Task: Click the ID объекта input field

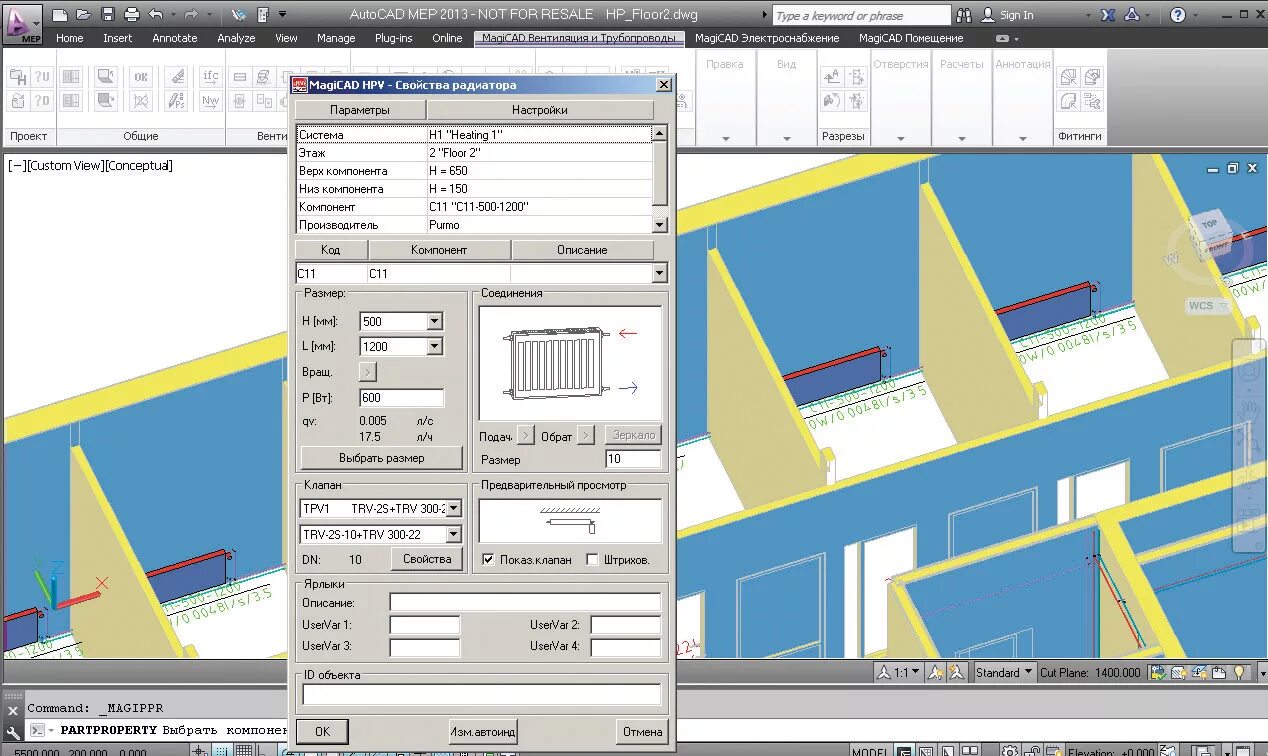Action: tap(482, 694)
